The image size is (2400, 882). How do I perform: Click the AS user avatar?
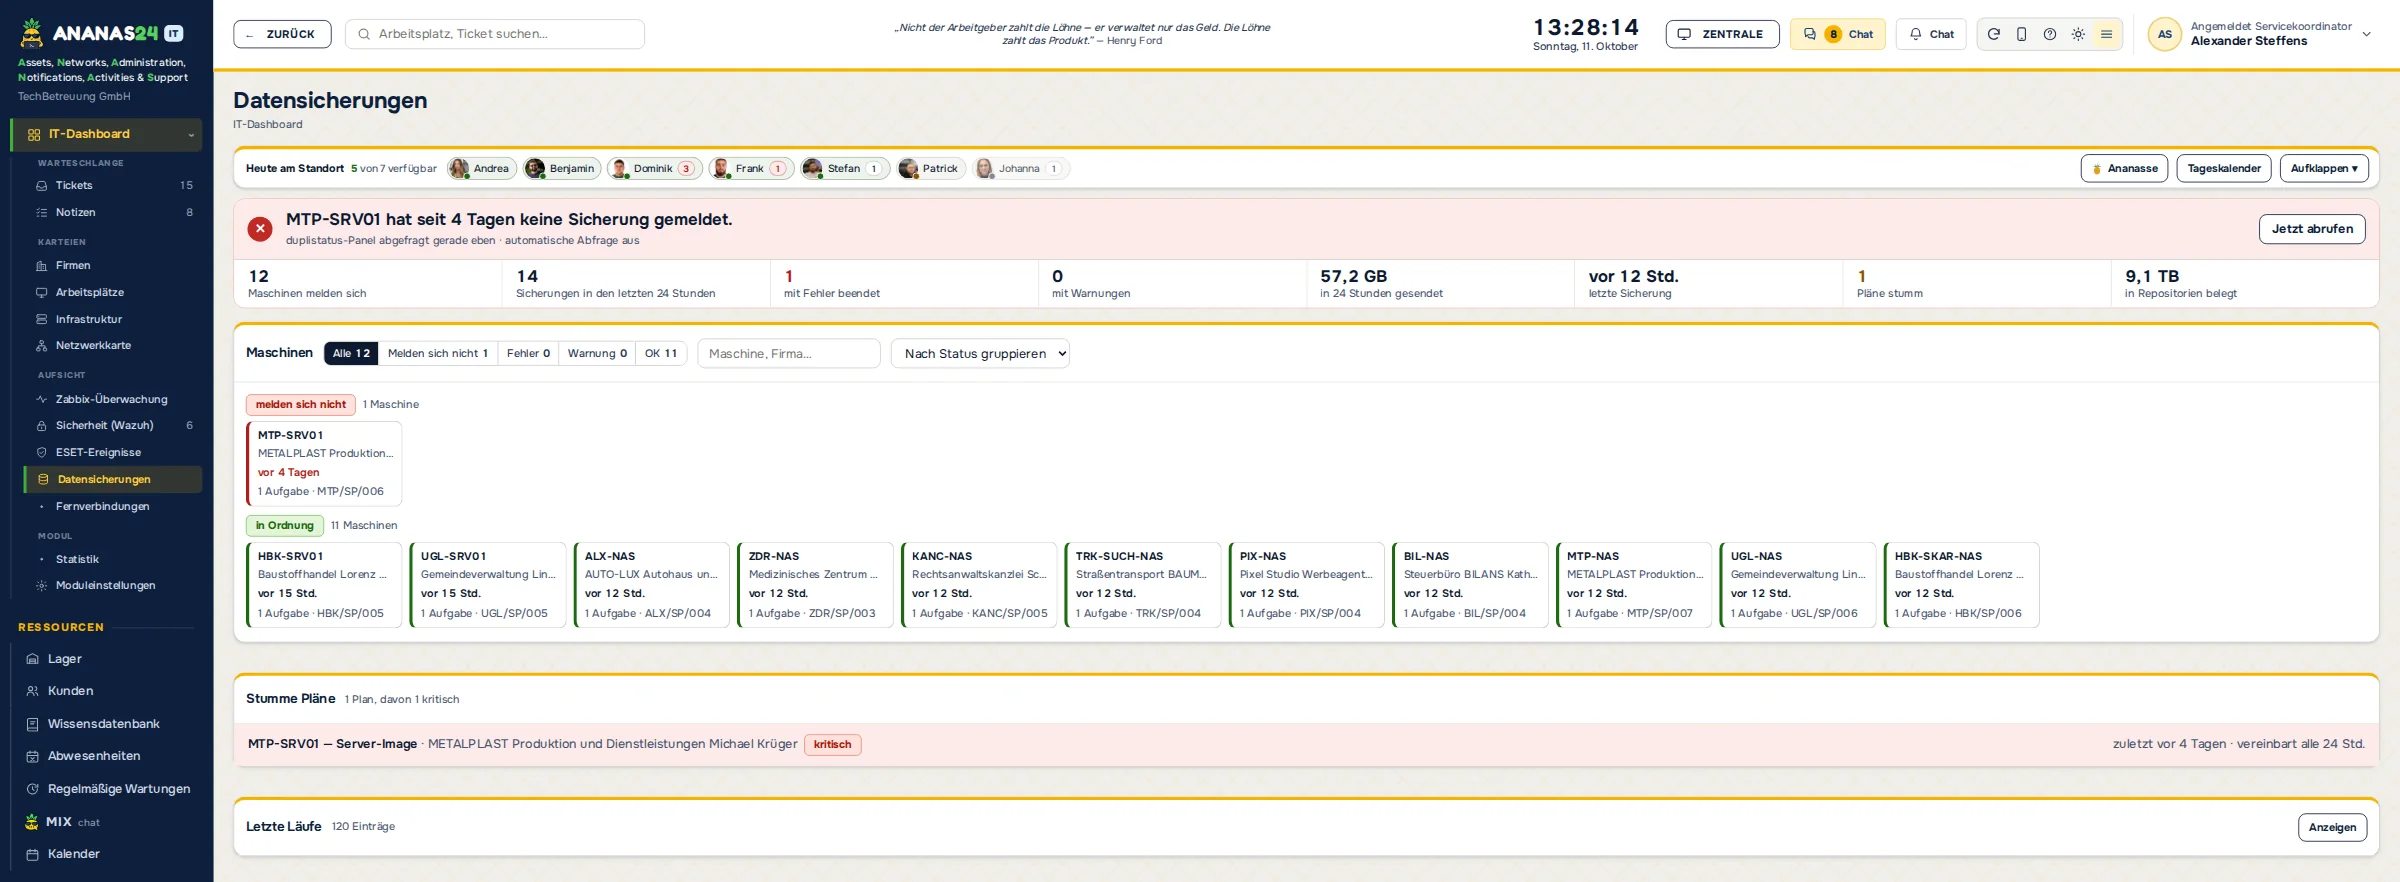tap(2164, 34)
